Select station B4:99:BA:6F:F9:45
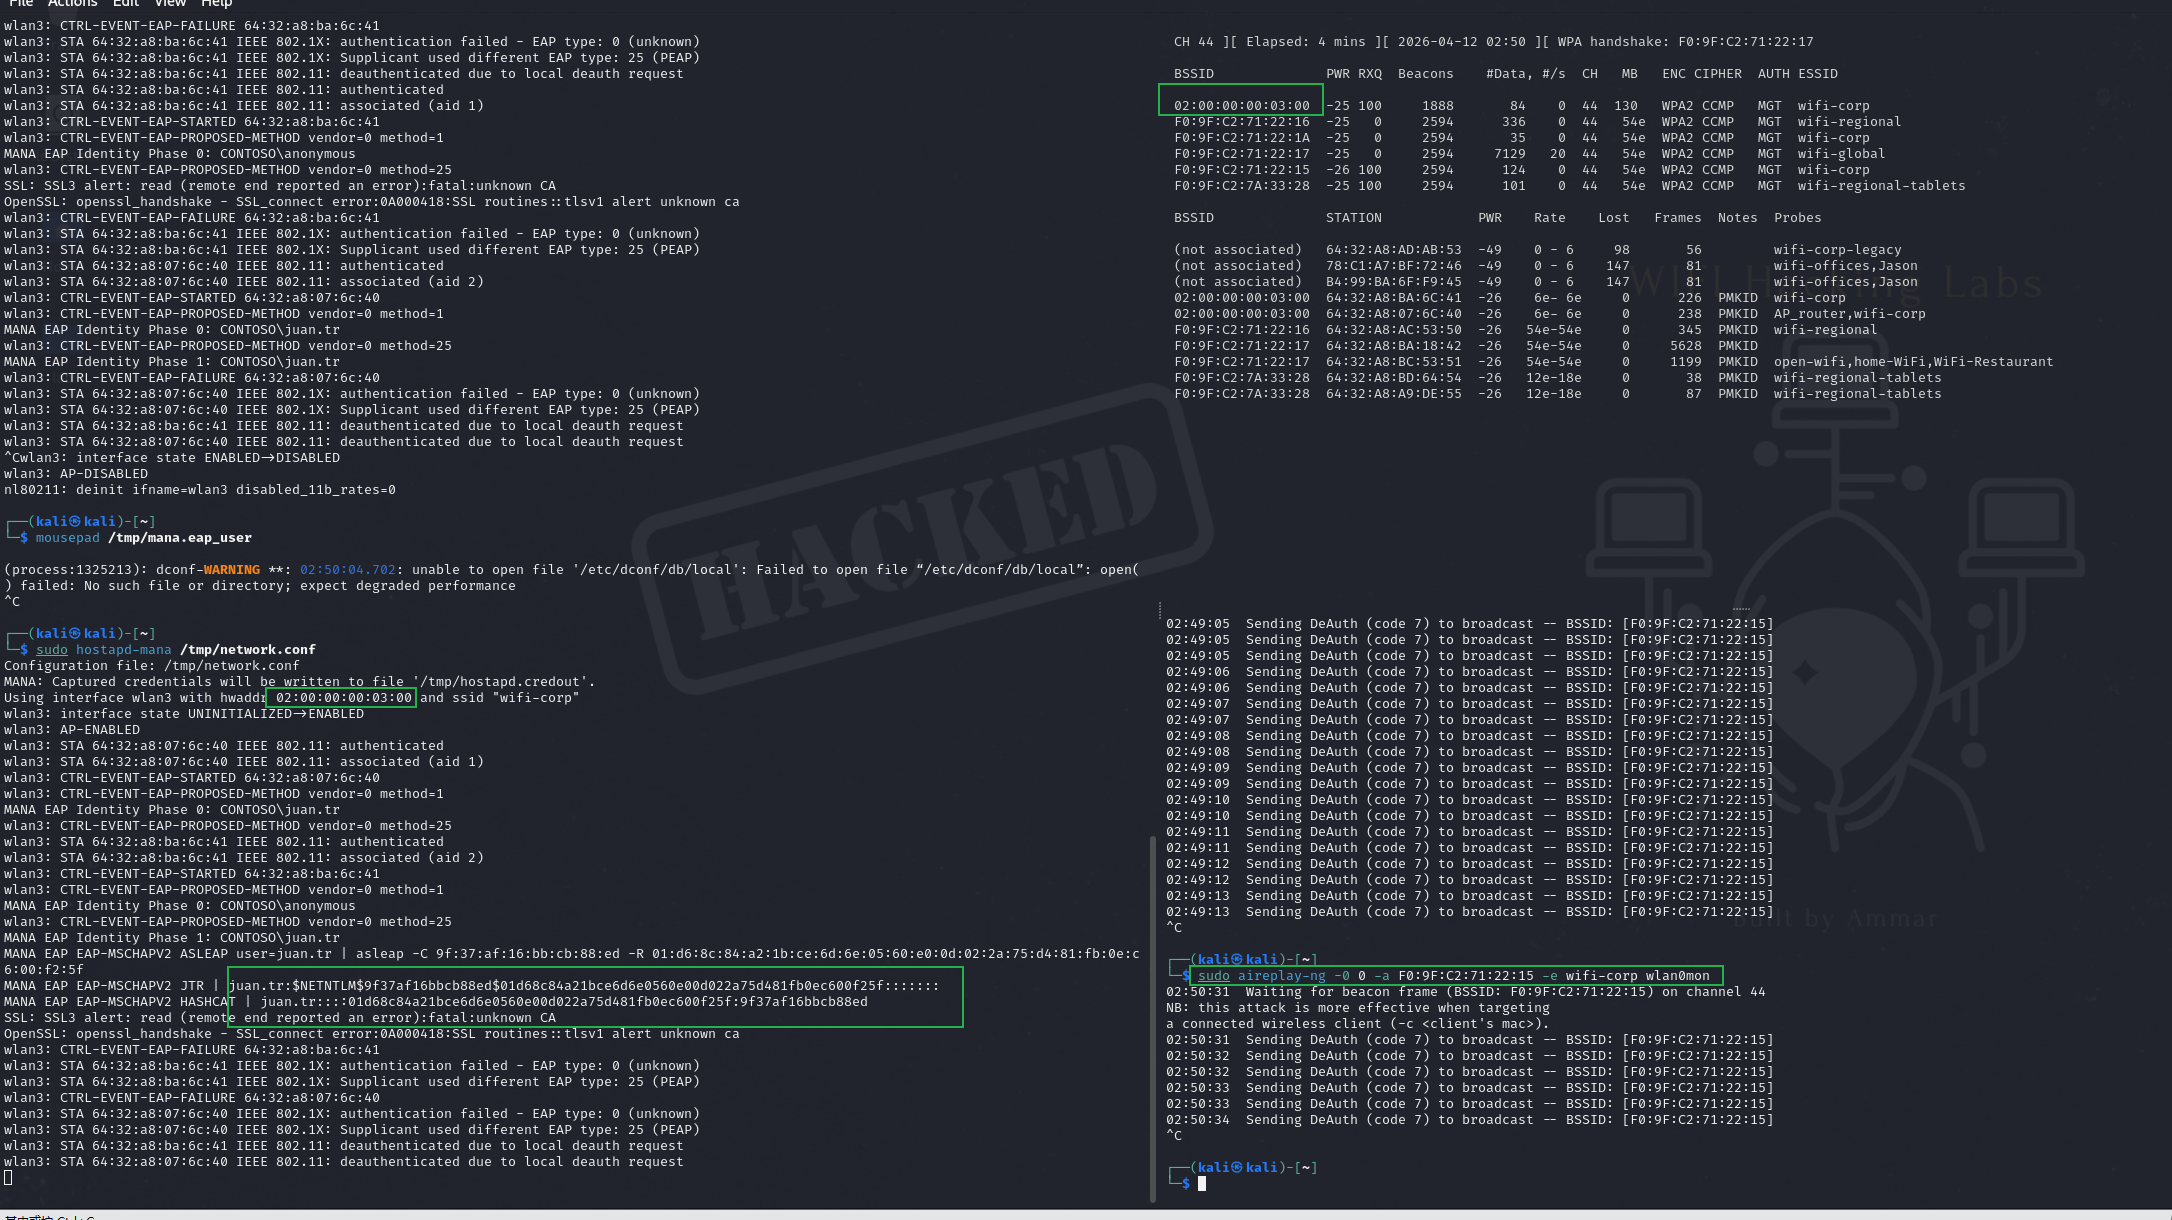 point(1393,282)
